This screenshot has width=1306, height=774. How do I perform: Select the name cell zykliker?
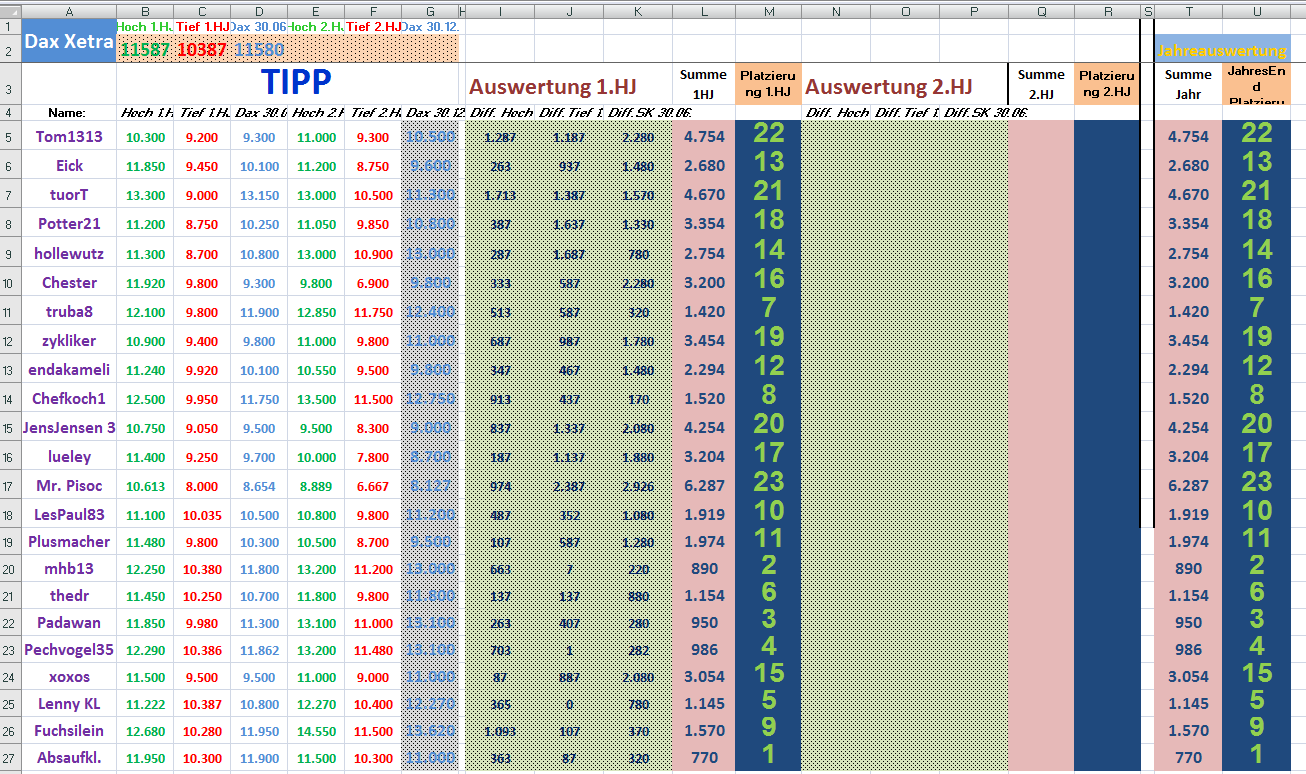point(69,340)
